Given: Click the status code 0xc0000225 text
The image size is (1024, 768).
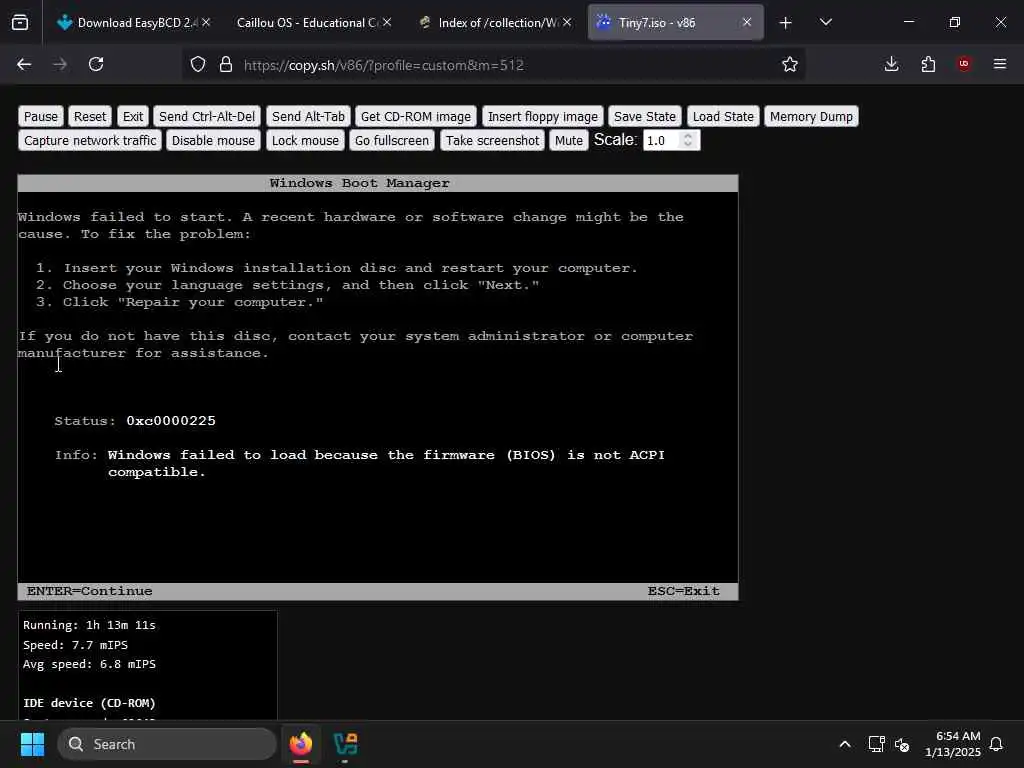Looking at the screenshot, I should 170,421.
